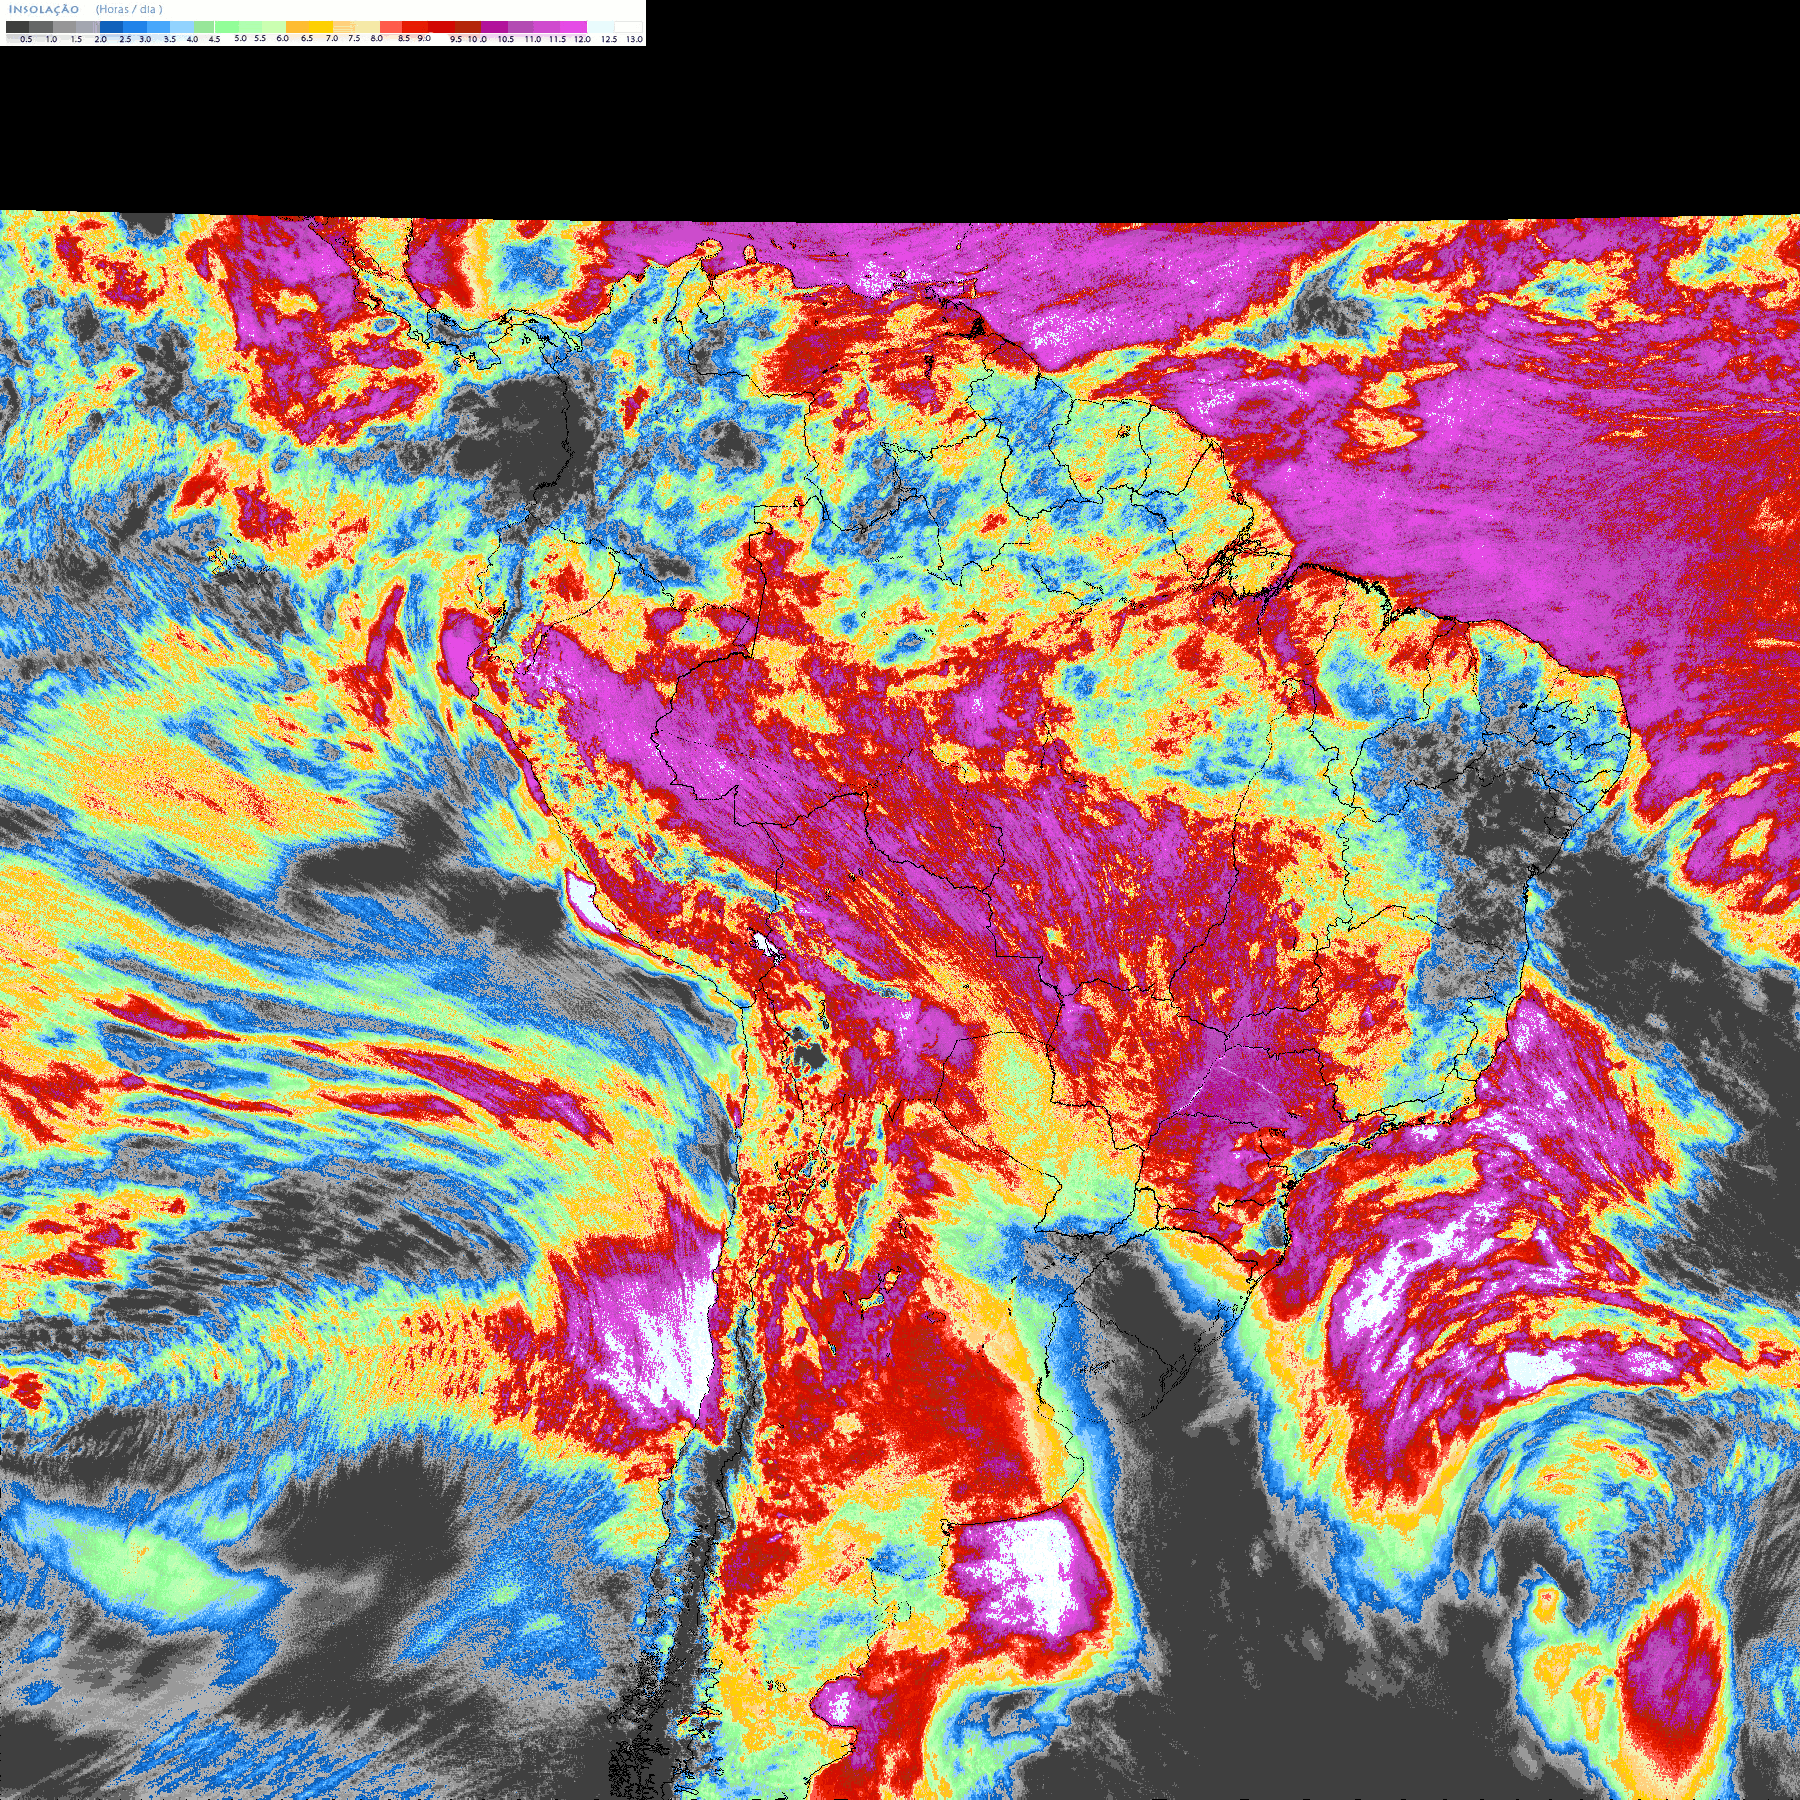Select the darkest gray swatch starting the legend
The height and width of the screenshot is (1800, 1800).
(17, 27)
